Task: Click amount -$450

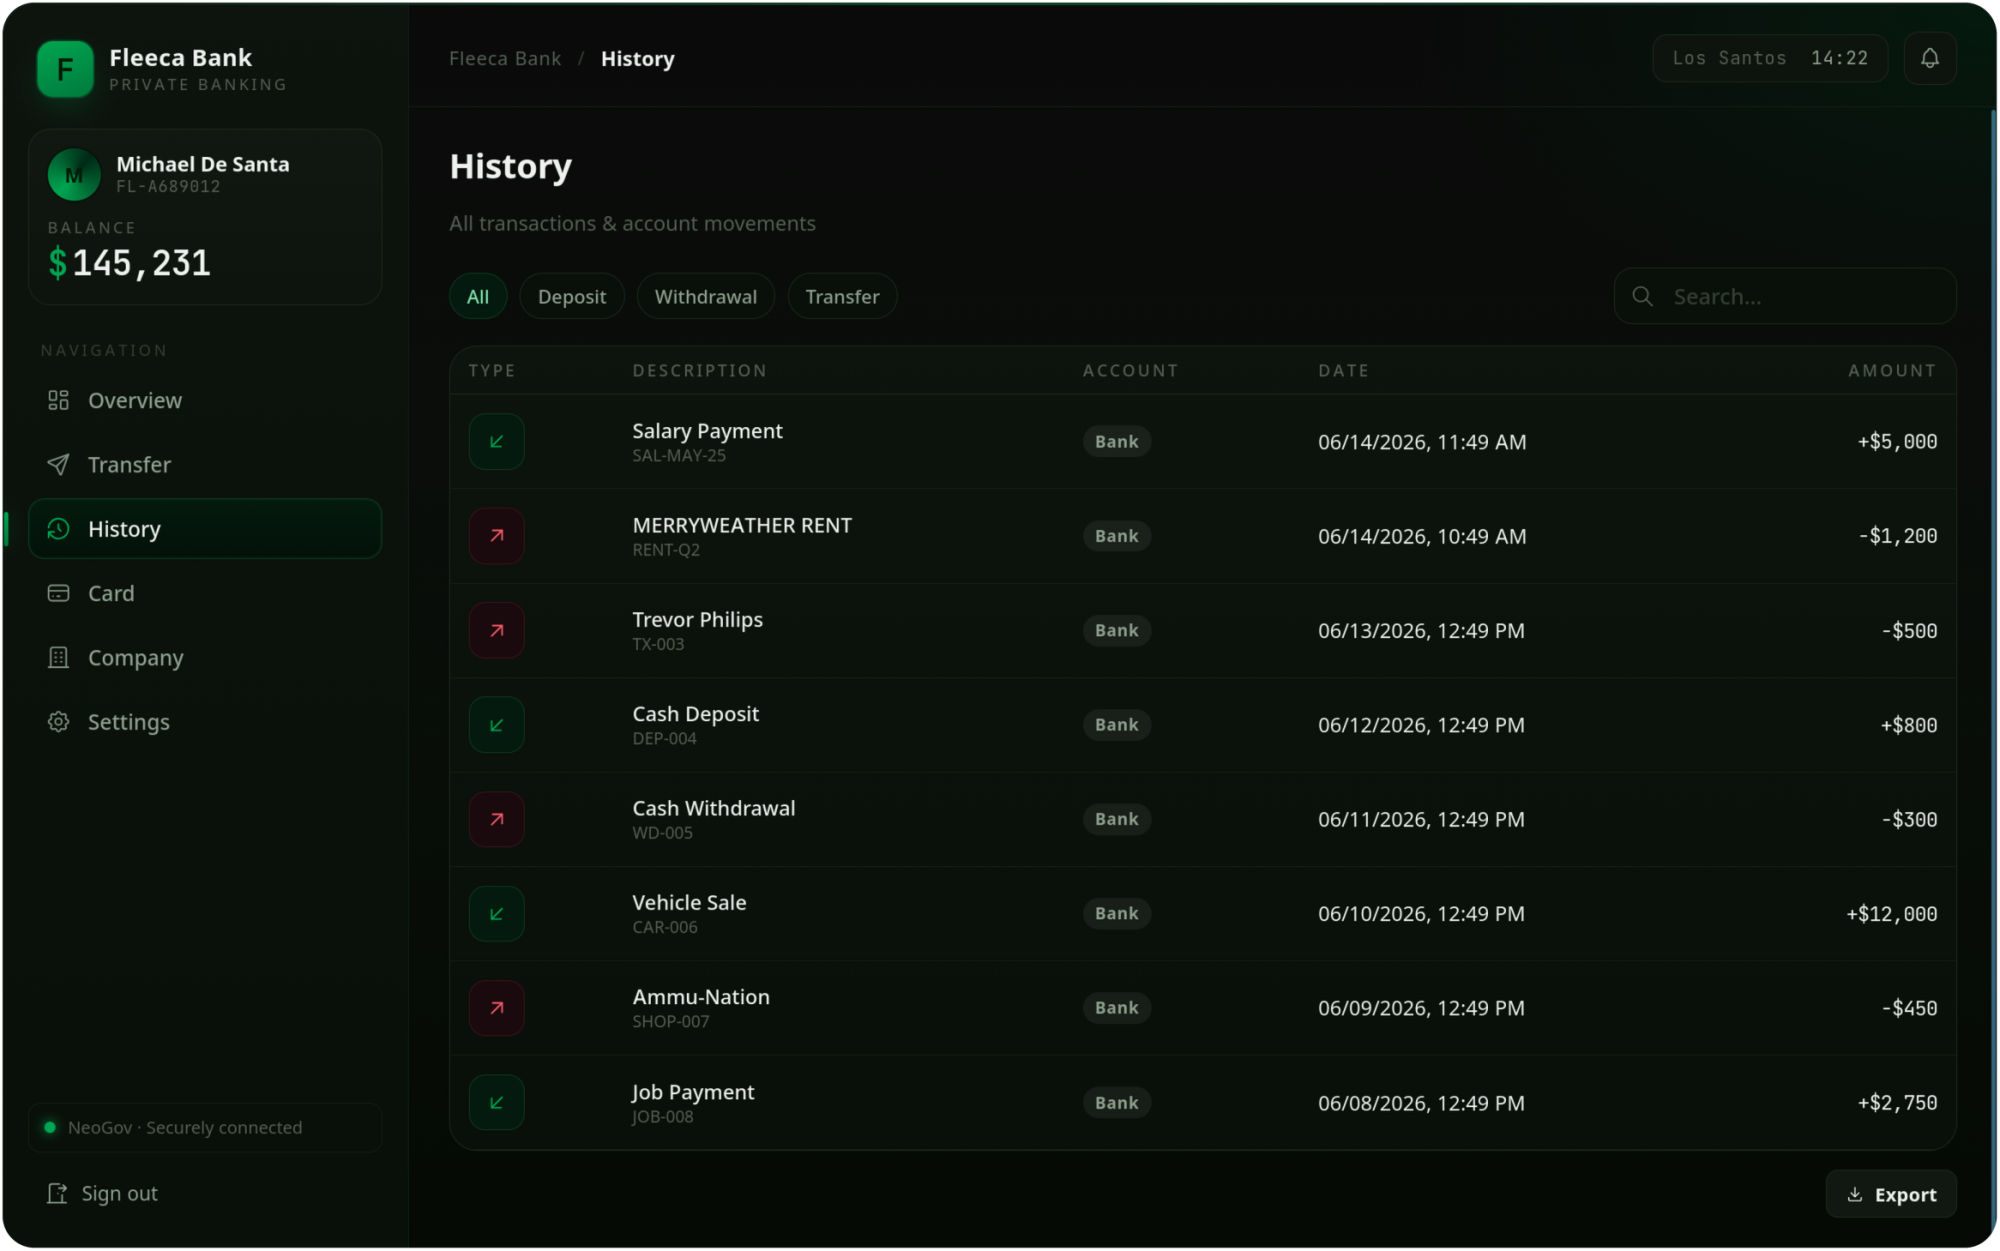Action: pos(1909,1008)
